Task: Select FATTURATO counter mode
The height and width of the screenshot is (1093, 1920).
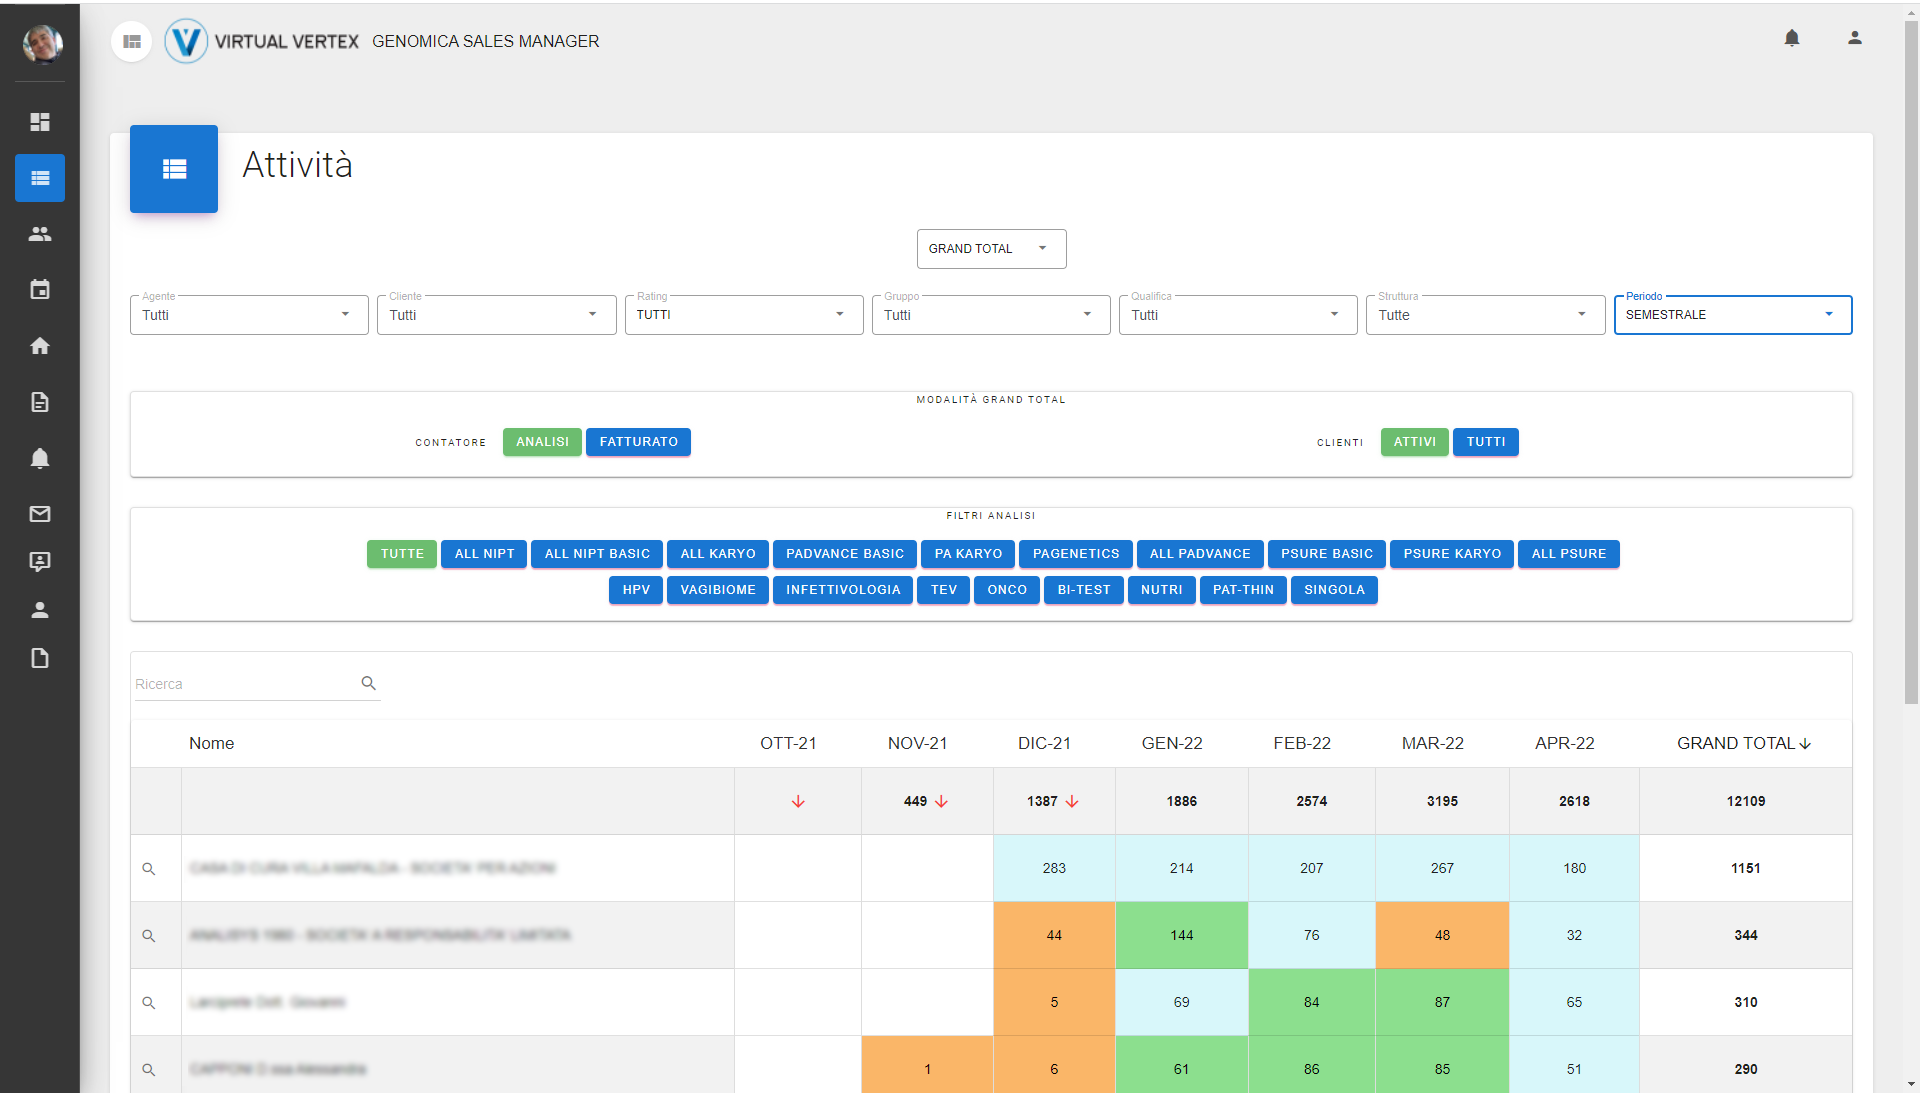Action: (x=638, y=442)
